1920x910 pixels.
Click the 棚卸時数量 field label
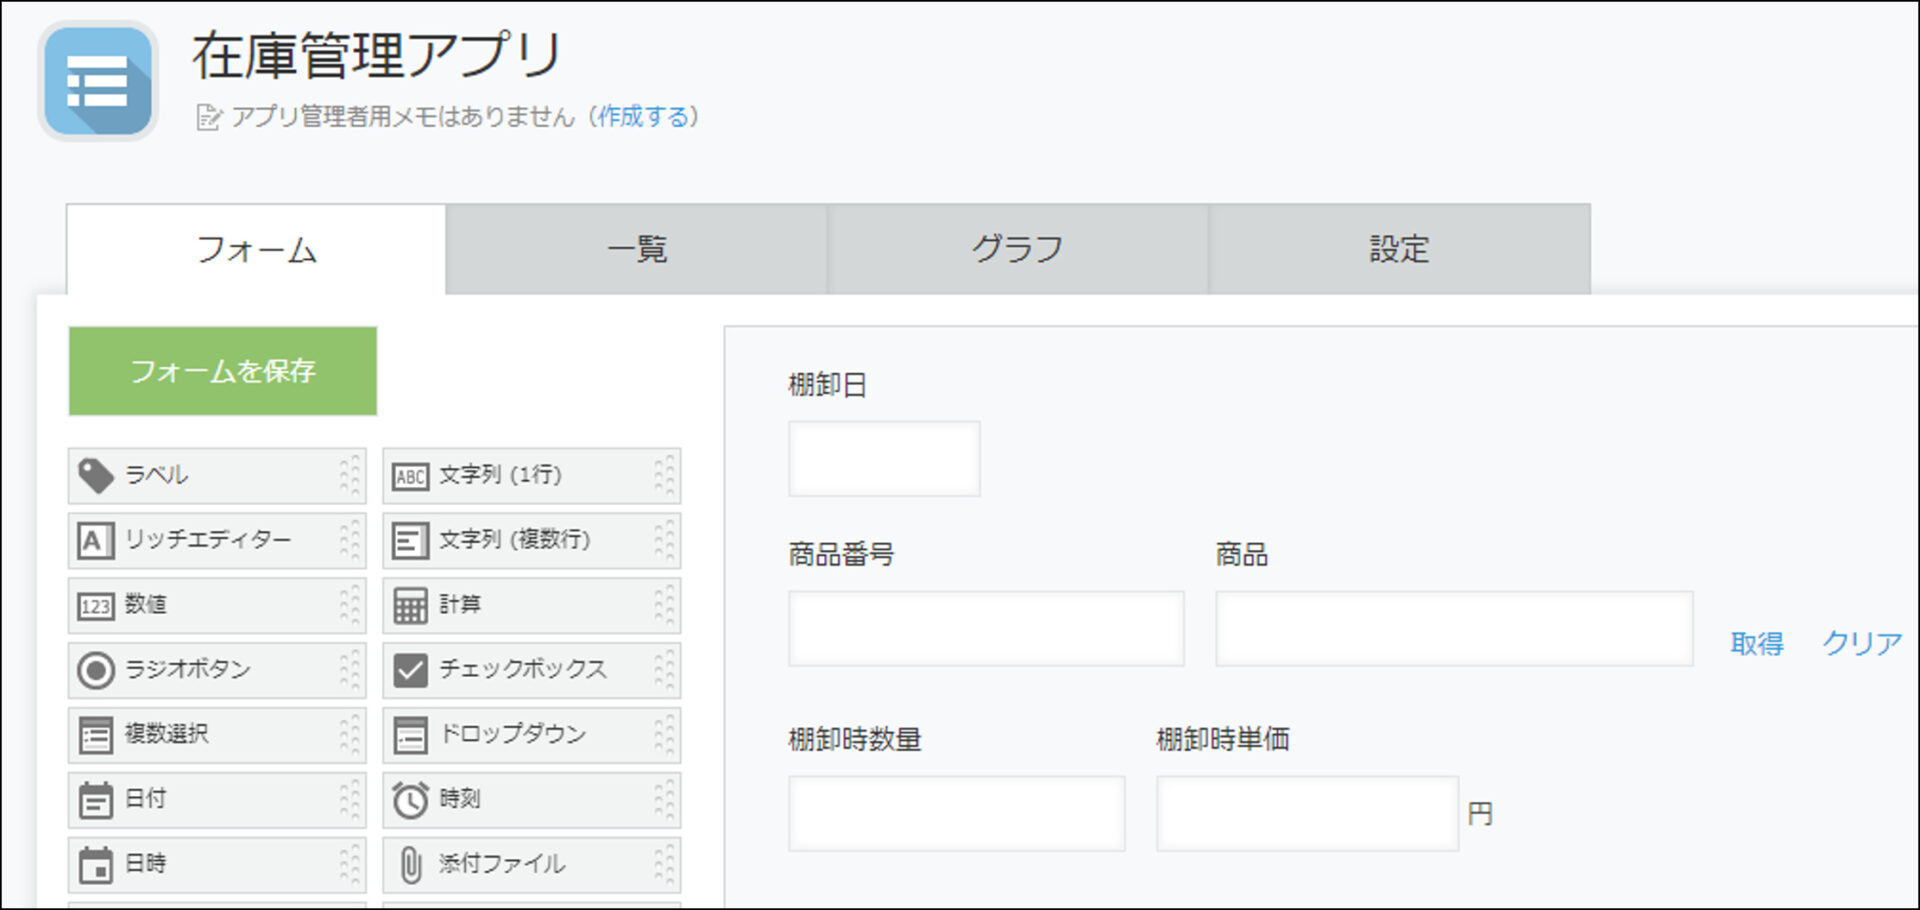coord(855,740)
